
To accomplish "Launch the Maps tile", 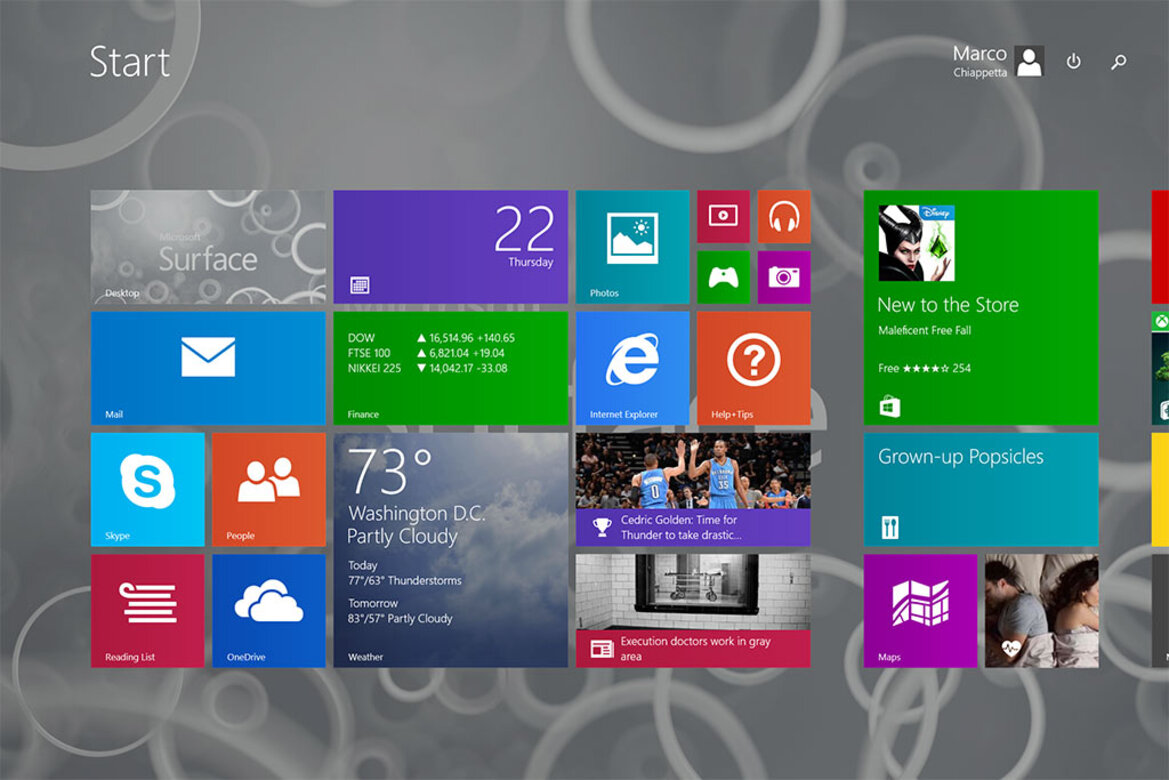I will (x=920, y=611).
